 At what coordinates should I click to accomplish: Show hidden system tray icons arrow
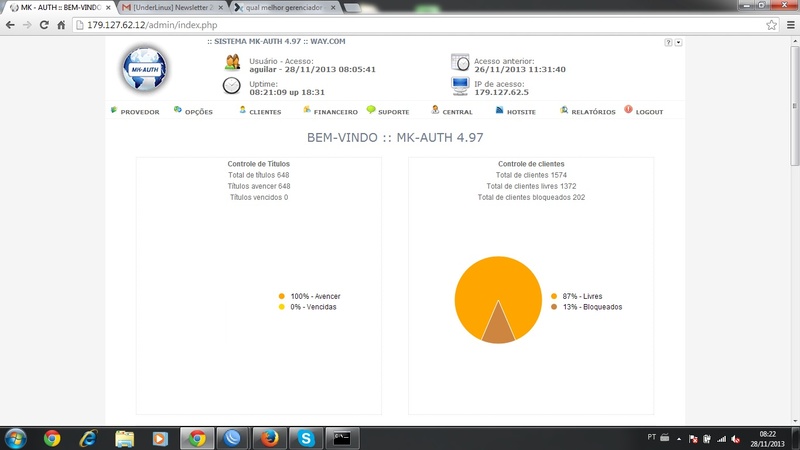(679, 439)
